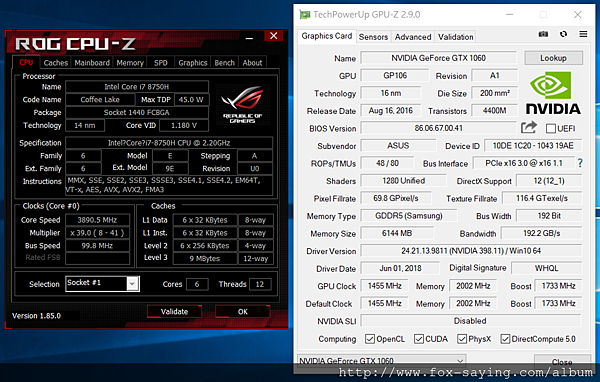
Task: Toggle the PhysX checkbox
Action: [462, 339]
